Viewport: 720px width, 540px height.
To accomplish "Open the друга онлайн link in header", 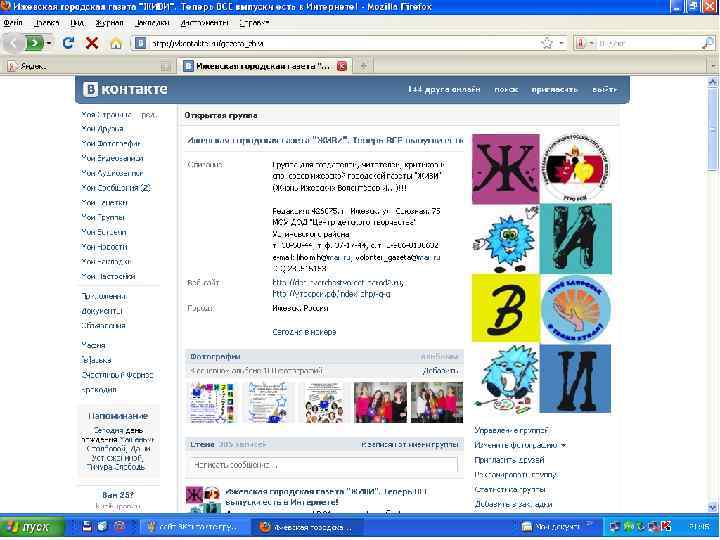I will click(444, 90).
